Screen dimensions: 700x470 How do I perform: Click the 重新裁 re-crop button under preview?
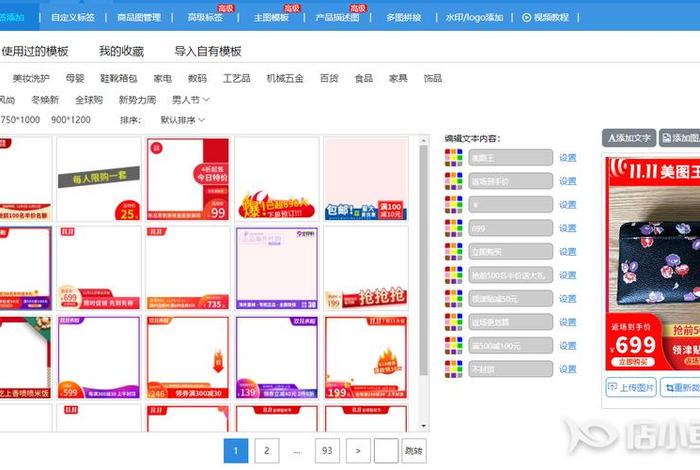[x=680, y=387]
